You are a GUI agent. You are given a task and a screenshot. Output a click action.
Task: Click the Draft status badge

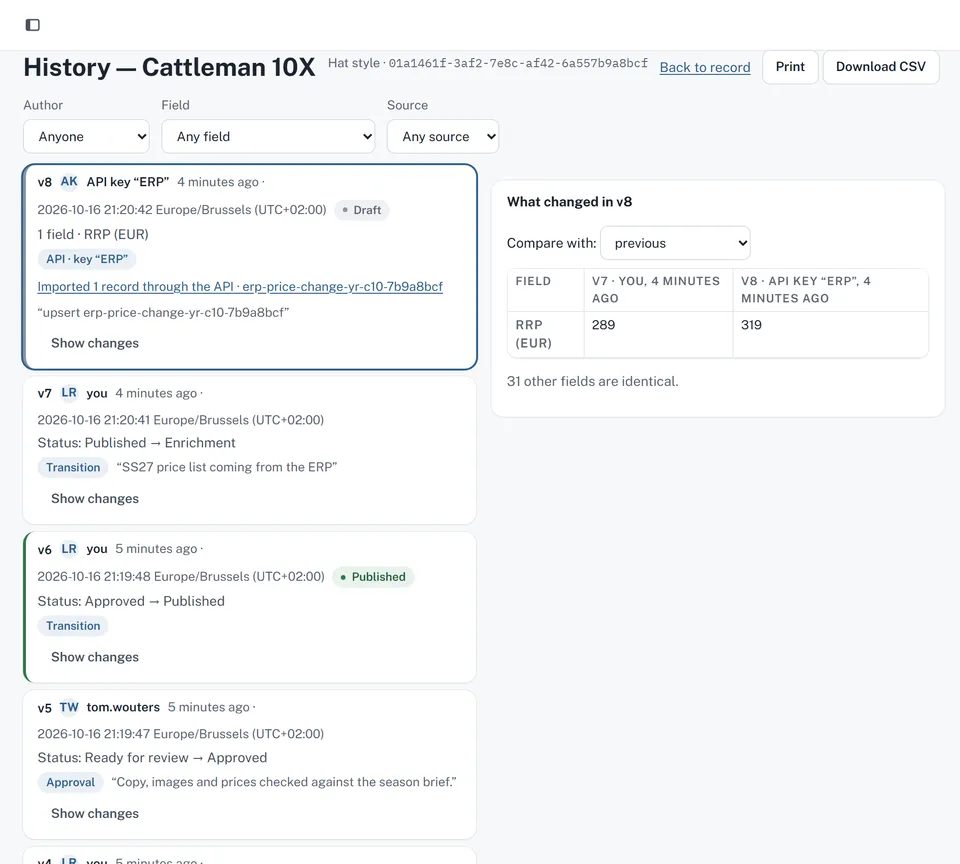(x=362, y=210)
